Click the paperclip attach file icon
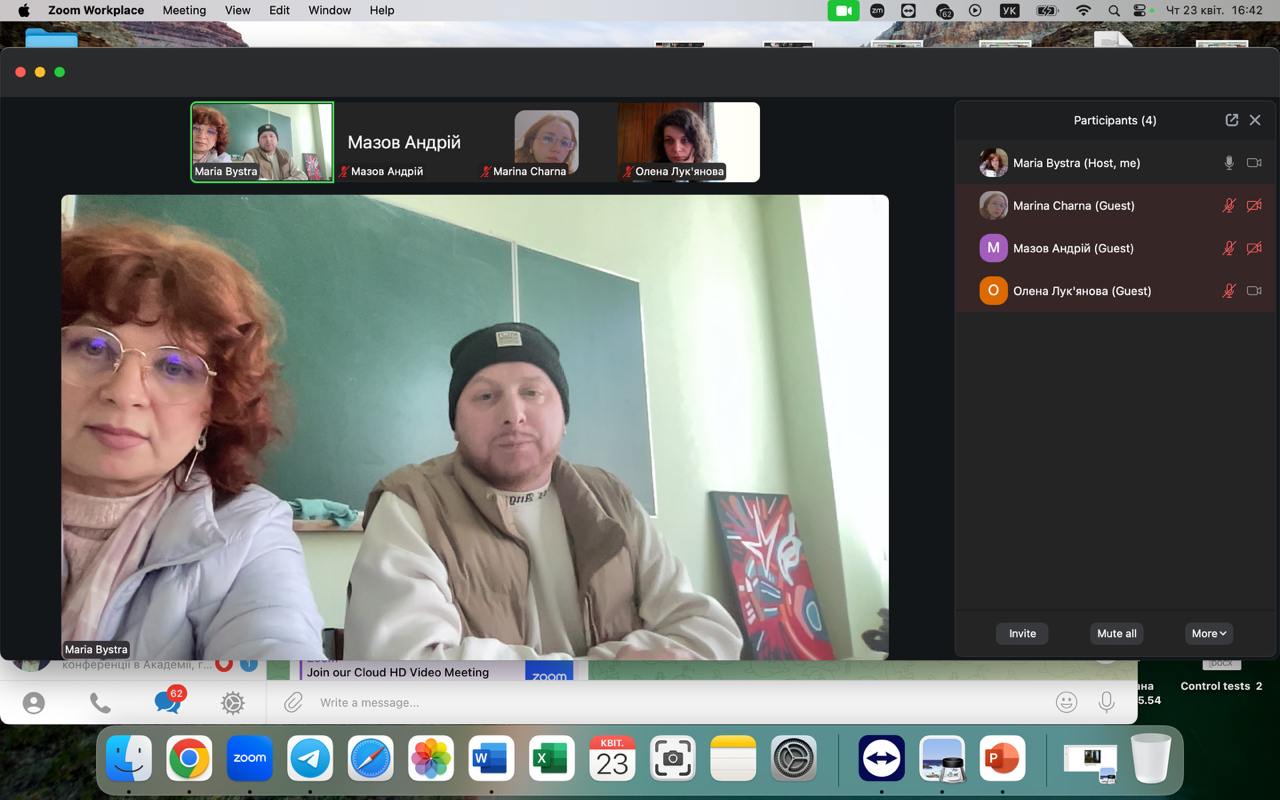Viewport: 1280px width, 800px height. pyautogui.click(x=293, y=703)
